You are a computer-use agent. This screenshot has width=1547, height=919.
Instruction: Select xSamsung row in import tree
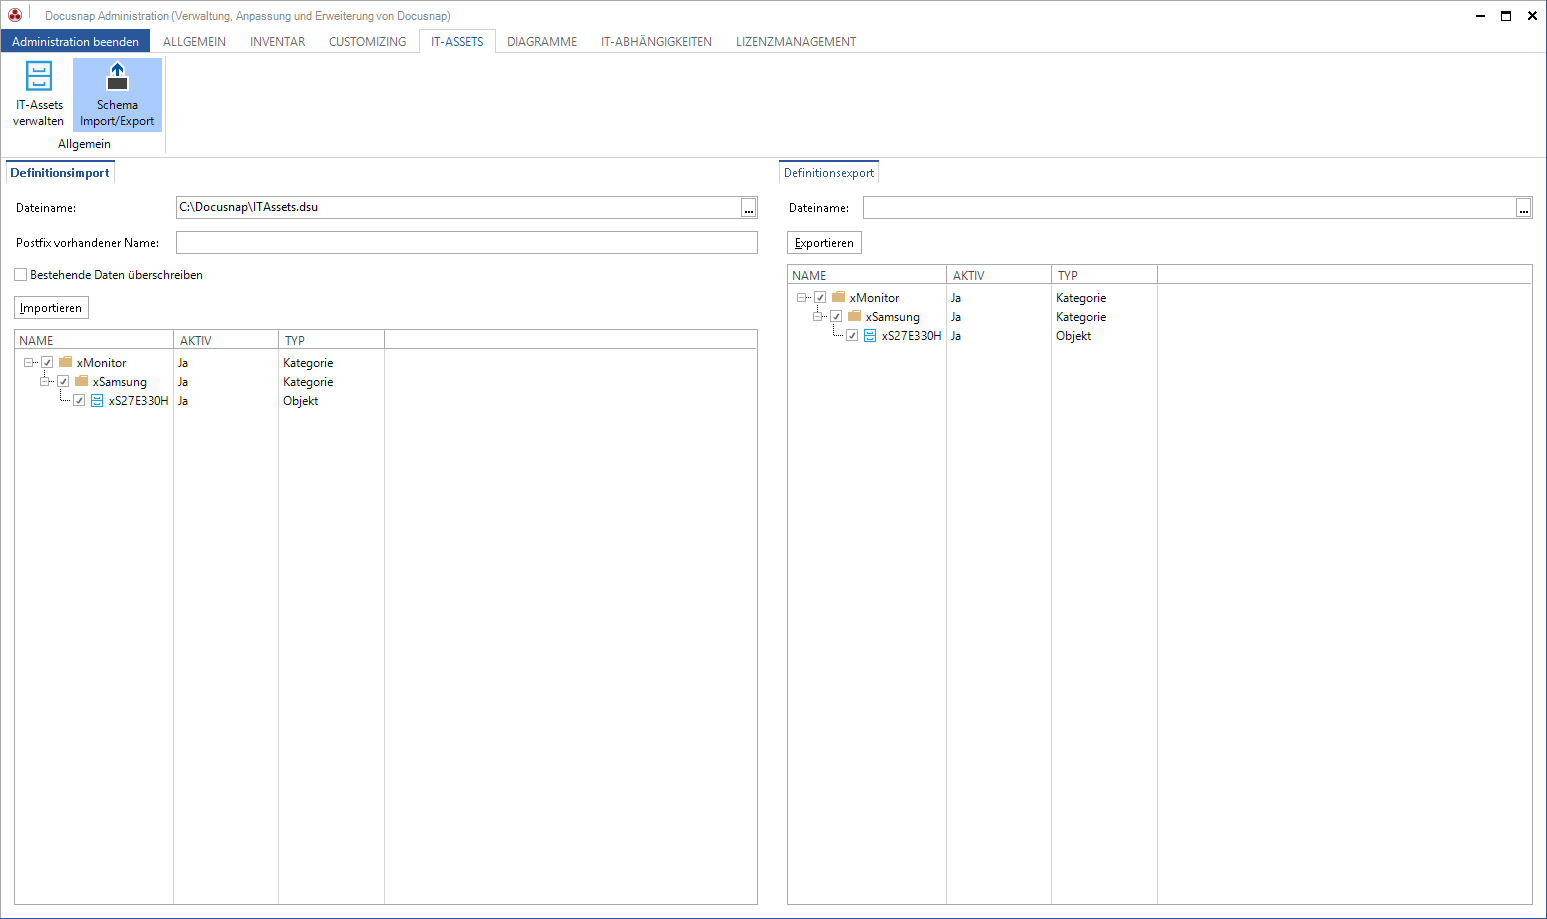120,382
